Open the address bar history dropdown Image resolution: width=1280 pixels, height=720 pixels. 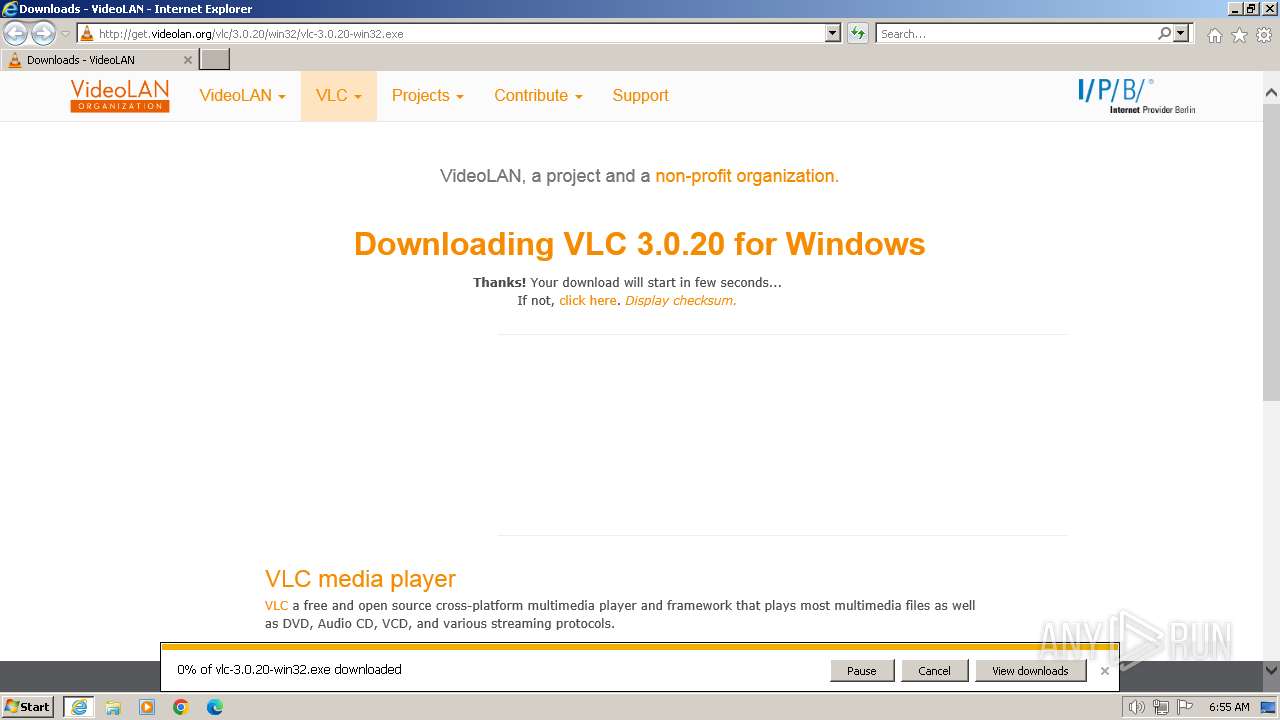coord(833,33)
